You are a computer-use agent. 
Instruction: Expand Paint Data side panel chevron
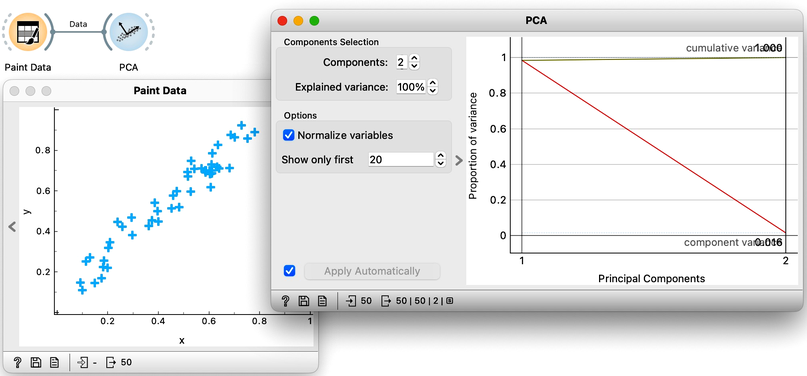pyautogui.click(x=12, y=226)
